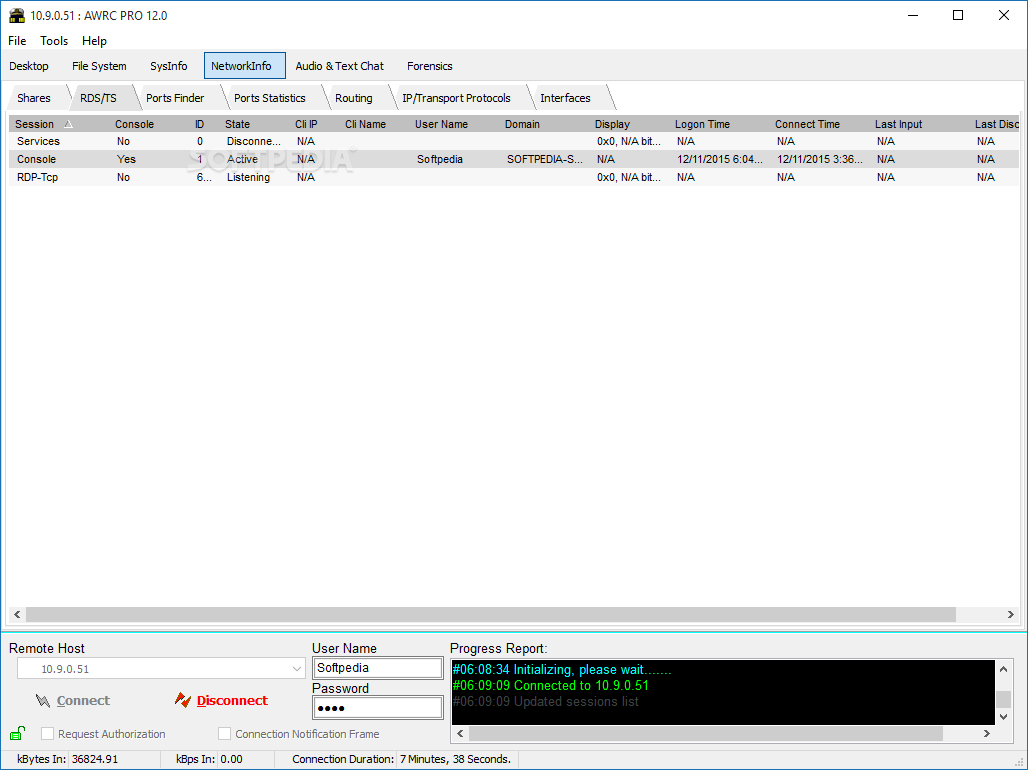Switch to the Shares subtab
The width and height of the screenshot is (1028, 770).
34,98
